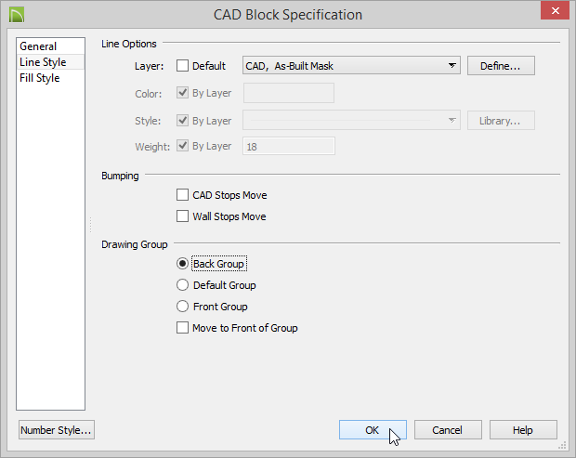The image size is (576, 458).
Task: Open the layer Define... dialog
Action: (x=501, y=66)
